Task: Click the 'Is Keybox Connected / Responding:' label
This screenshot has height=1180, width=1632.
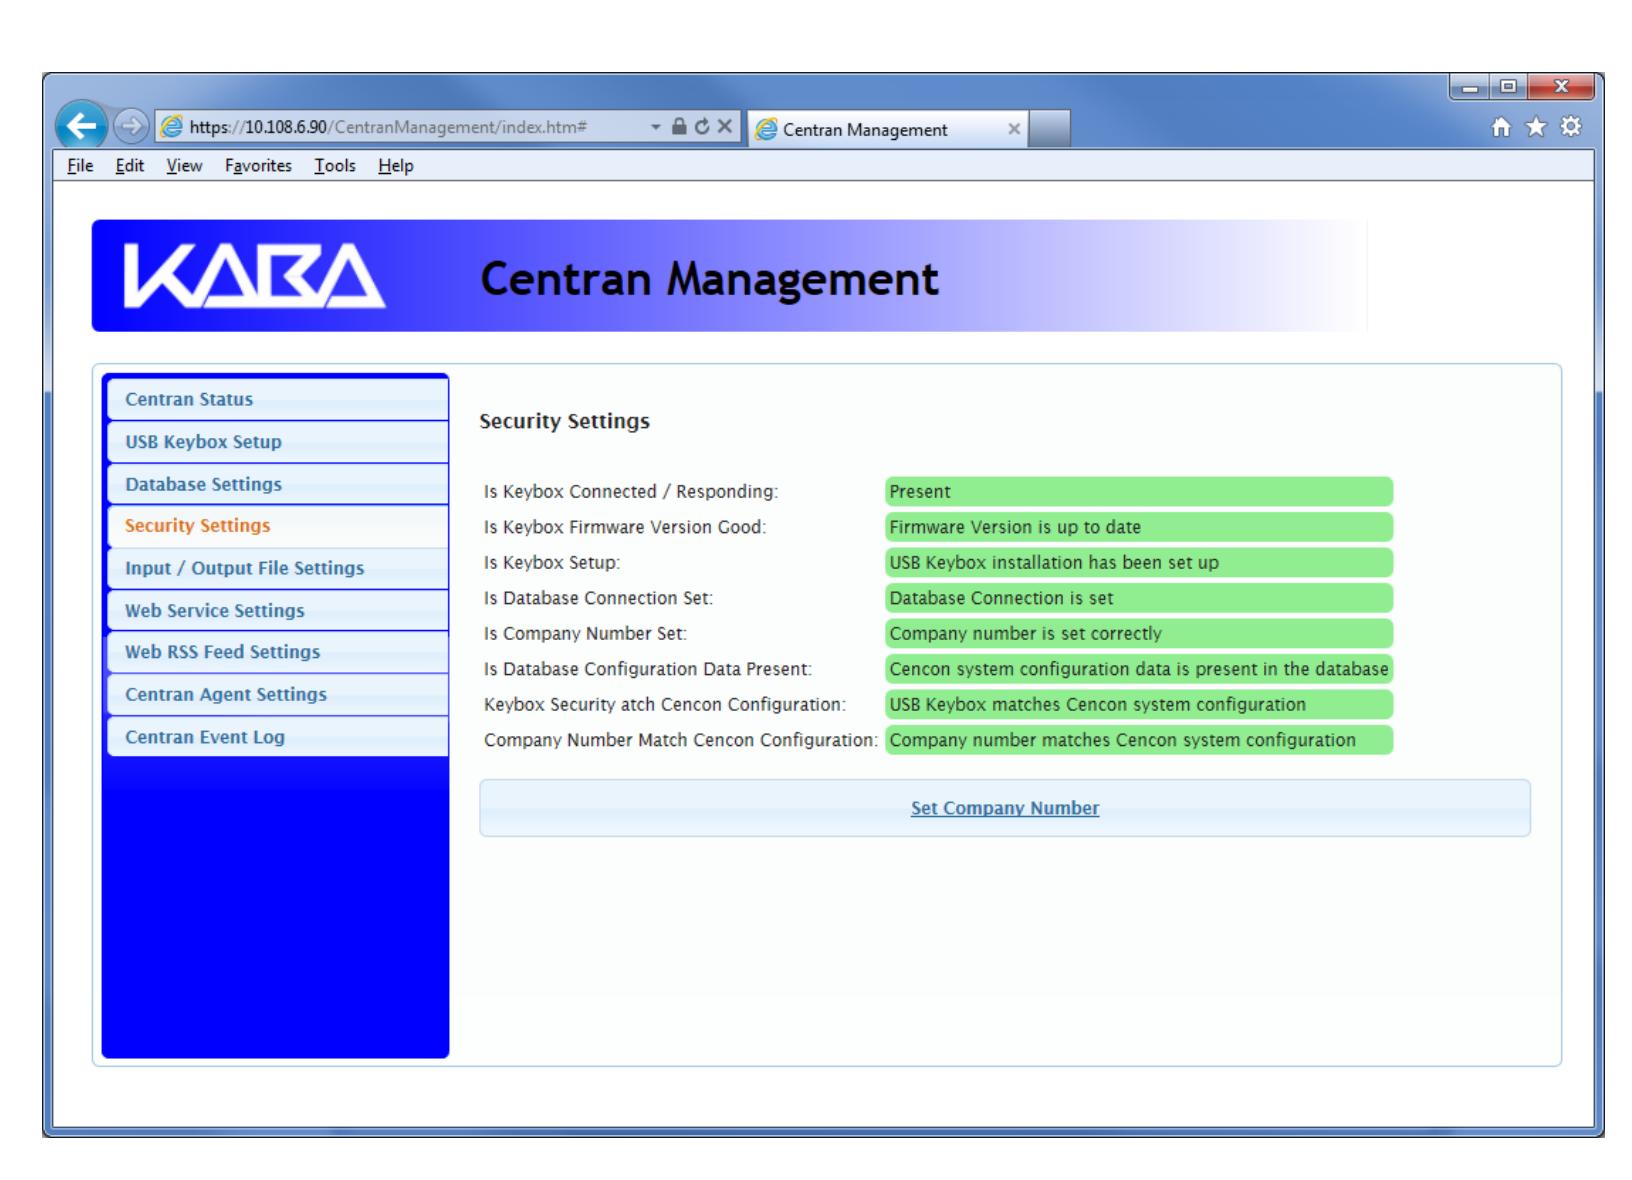Action: [631, 492]
